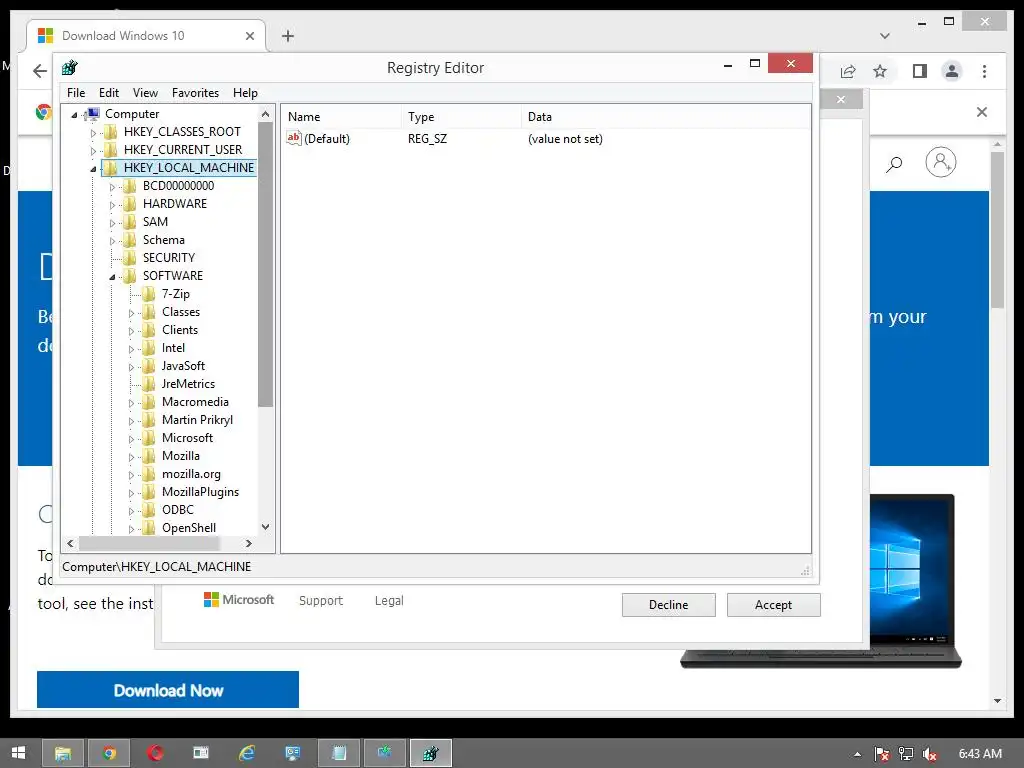
Task: Expand HKEY_CLASSES_ROOT tree node
Action: pyautogui.click(x=93, y=133)
